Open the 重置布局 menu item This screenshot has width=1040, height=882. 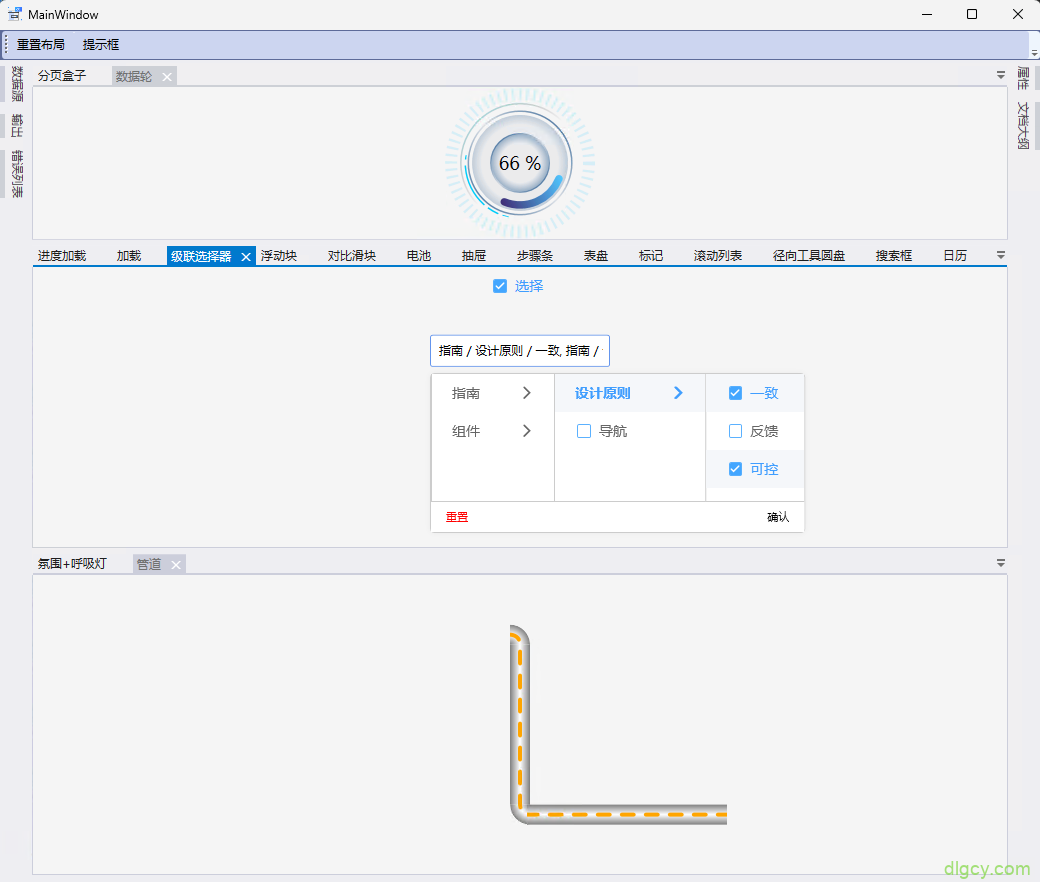tap(41, 45)
